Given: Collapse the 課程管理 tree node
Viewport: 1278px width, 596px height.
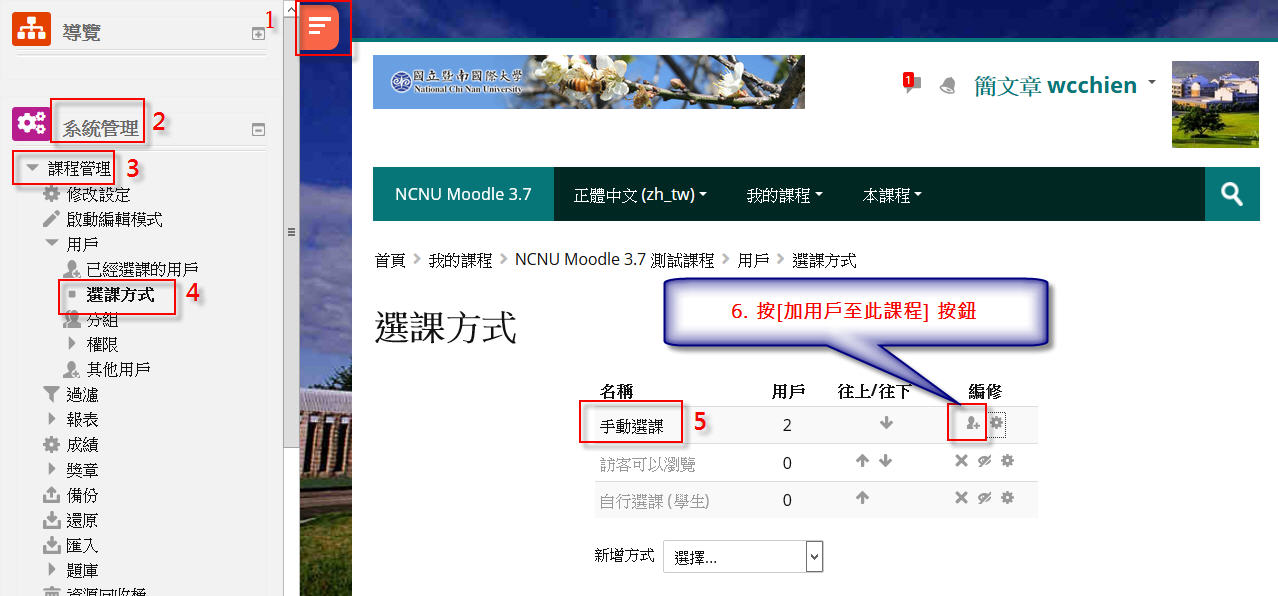Looking at the screenshot, I should [x=33, y=169].
